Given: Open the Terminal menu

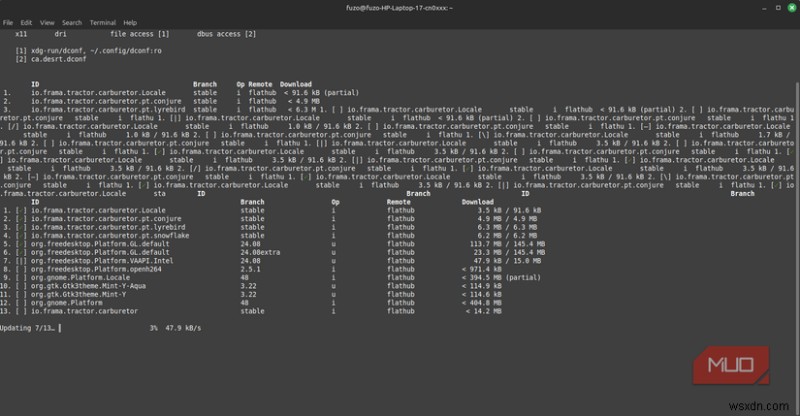Looking at the screenshot, I should pyautogui.click(x=103, y=22).
